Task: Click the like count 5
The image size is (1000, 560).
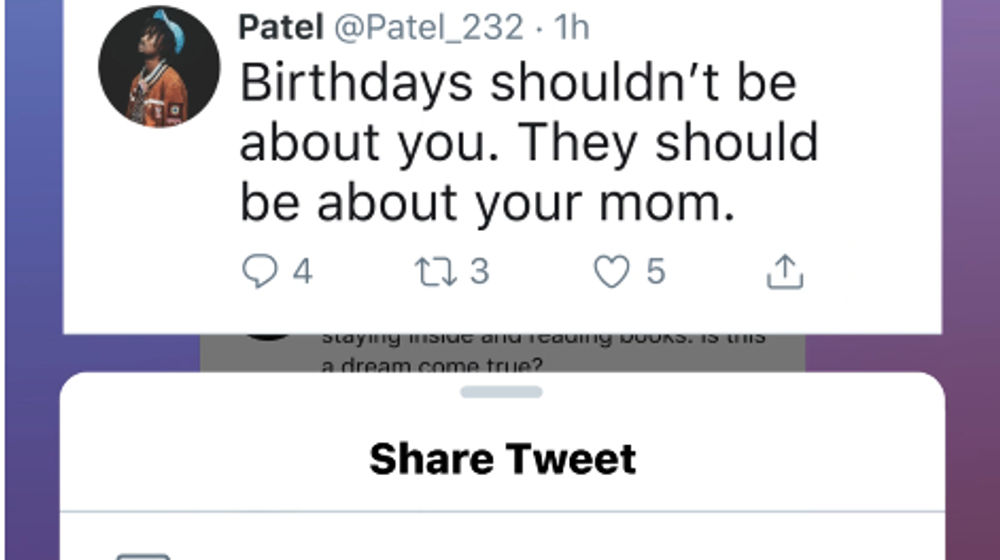Action: coord(655,272)
